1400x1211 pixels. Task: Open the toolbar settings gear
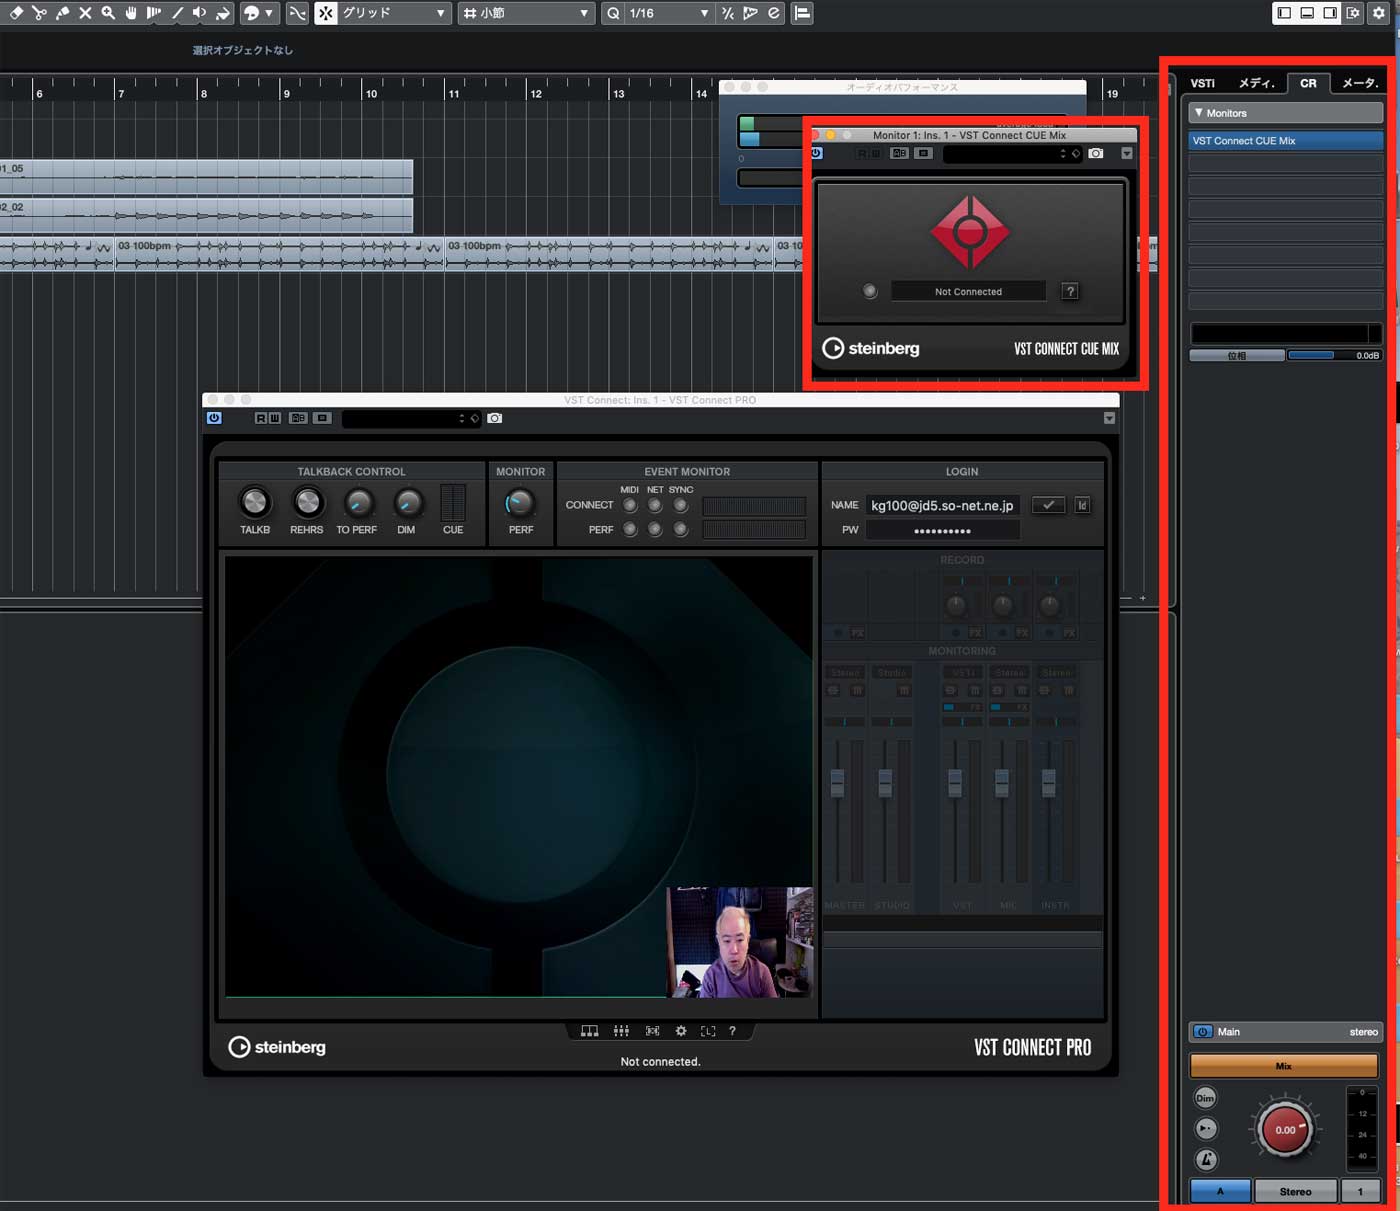1379,13
